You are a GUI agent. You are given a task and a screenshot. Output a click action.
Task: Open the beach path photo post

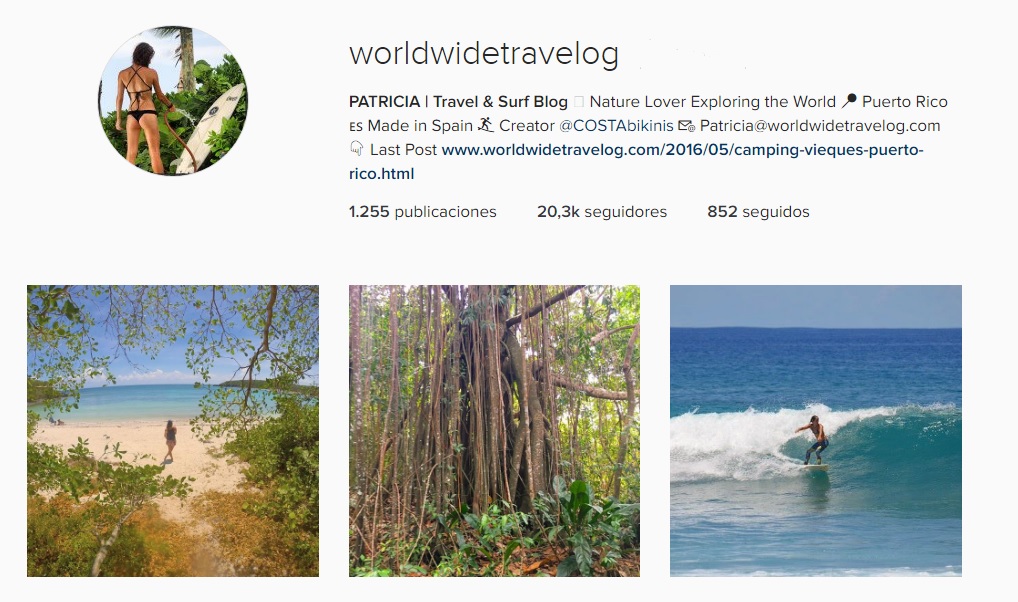click(x=173, y=431)
